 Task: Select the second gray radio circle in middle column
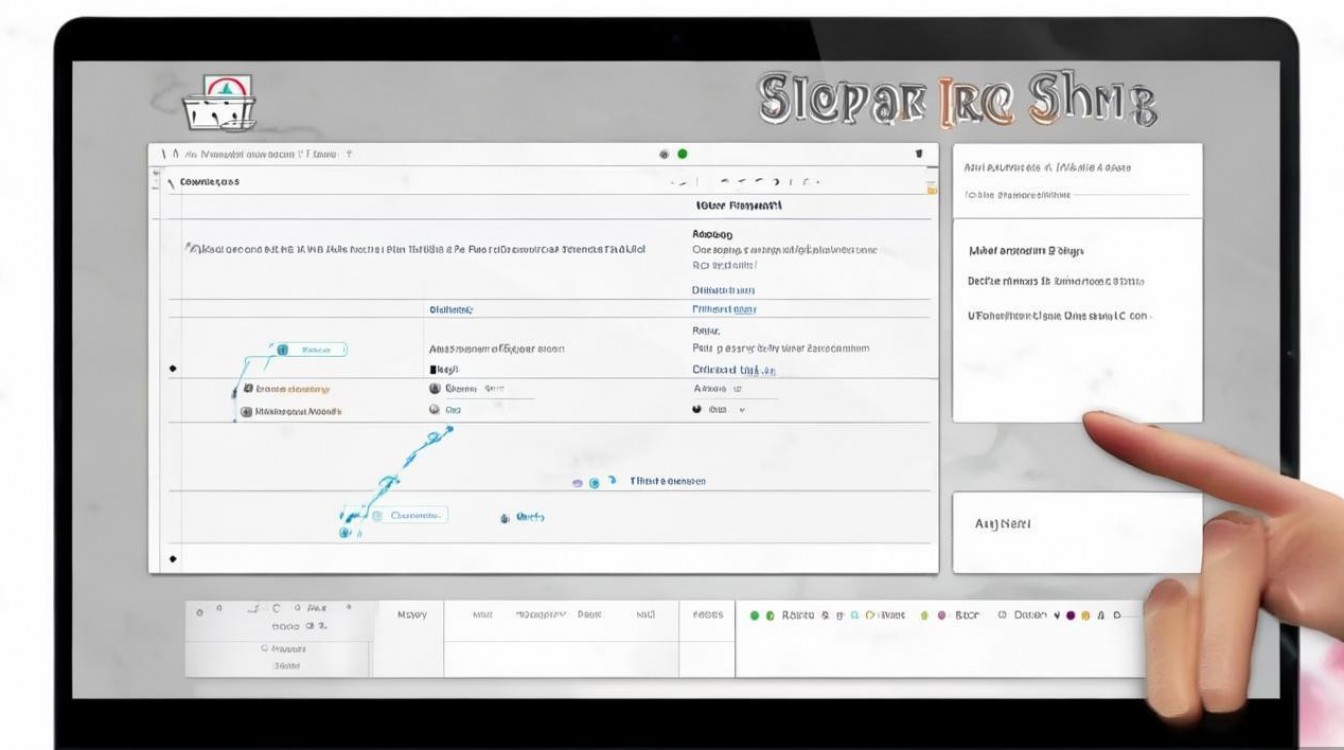tap(435, 410)
